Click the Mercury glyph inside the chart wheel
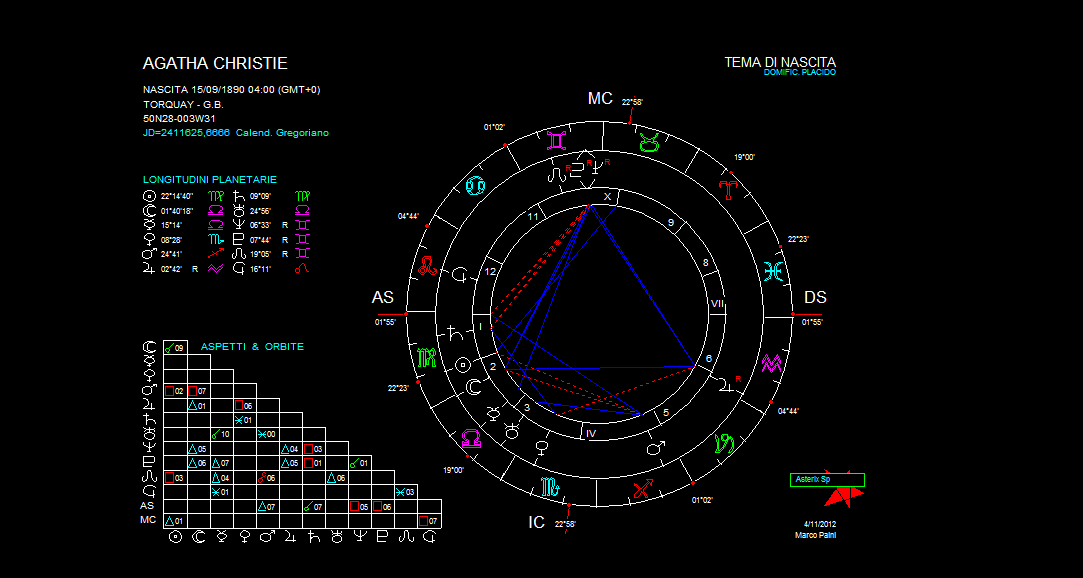The width and height of the screenshot is (1083, 578). [x=494, y=413]
